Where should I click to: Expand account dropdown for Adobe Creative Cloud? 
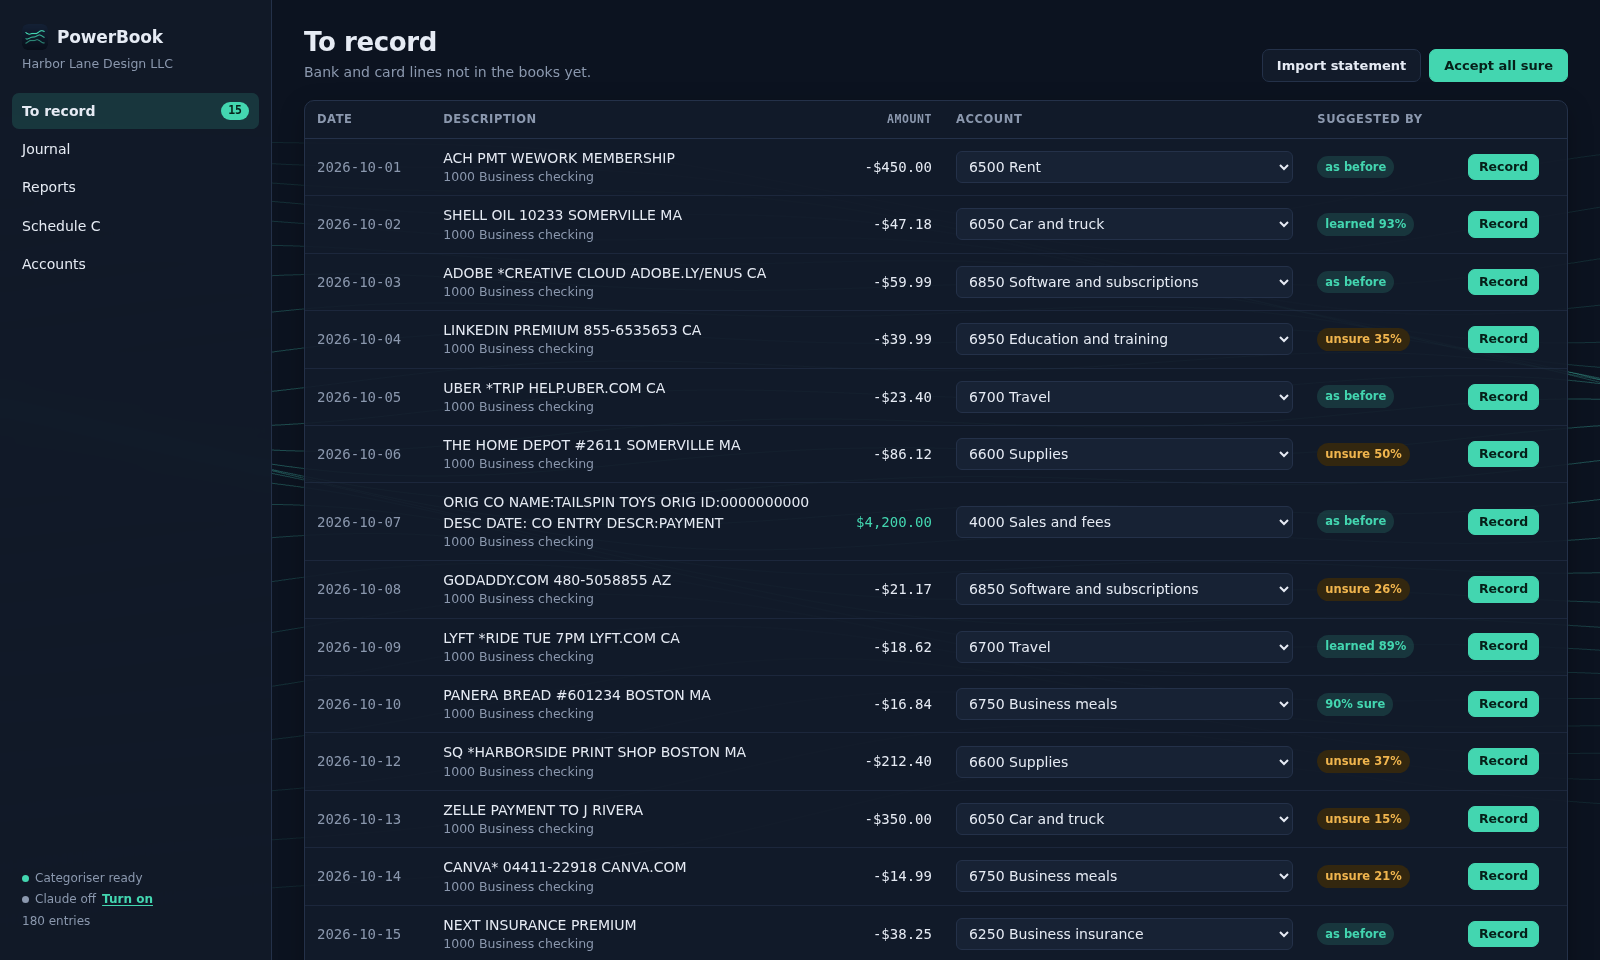(x=1124, y=282)
